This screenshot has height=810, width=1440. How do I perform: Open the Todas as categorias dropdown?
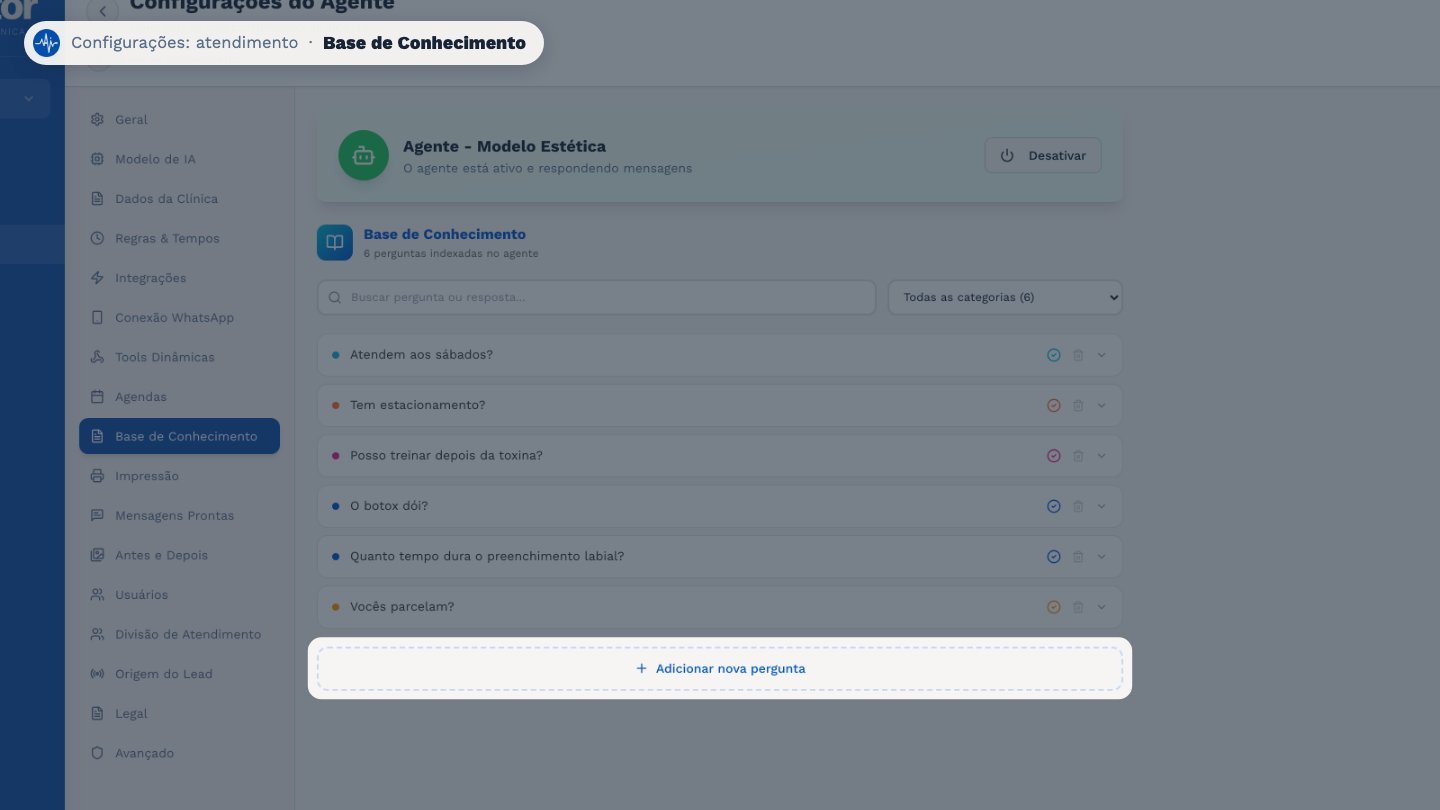1005,297
